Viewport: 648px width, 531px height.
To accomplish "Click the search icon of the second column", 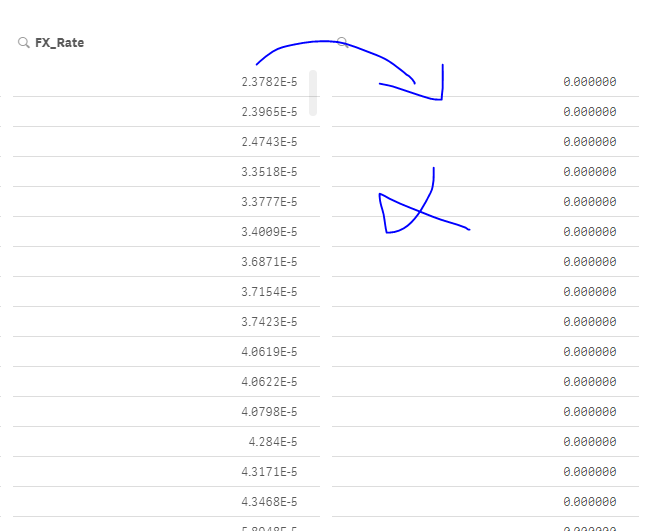I will 342,42.
